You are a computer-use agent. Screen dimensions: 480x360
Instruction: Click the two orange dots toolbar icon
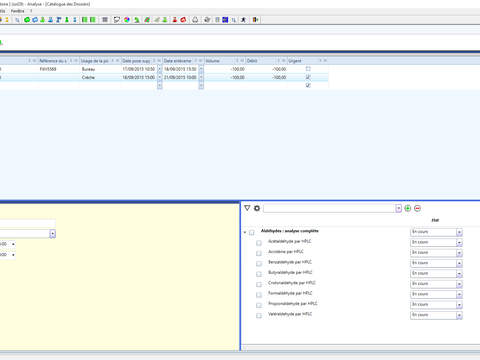point(6,20)
